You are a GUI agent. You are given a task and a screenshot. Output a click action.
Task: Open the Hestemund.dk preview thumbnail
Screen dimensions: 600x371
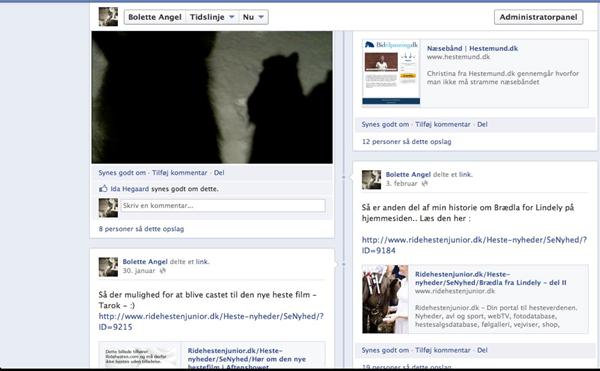click(x=391, y=72)
